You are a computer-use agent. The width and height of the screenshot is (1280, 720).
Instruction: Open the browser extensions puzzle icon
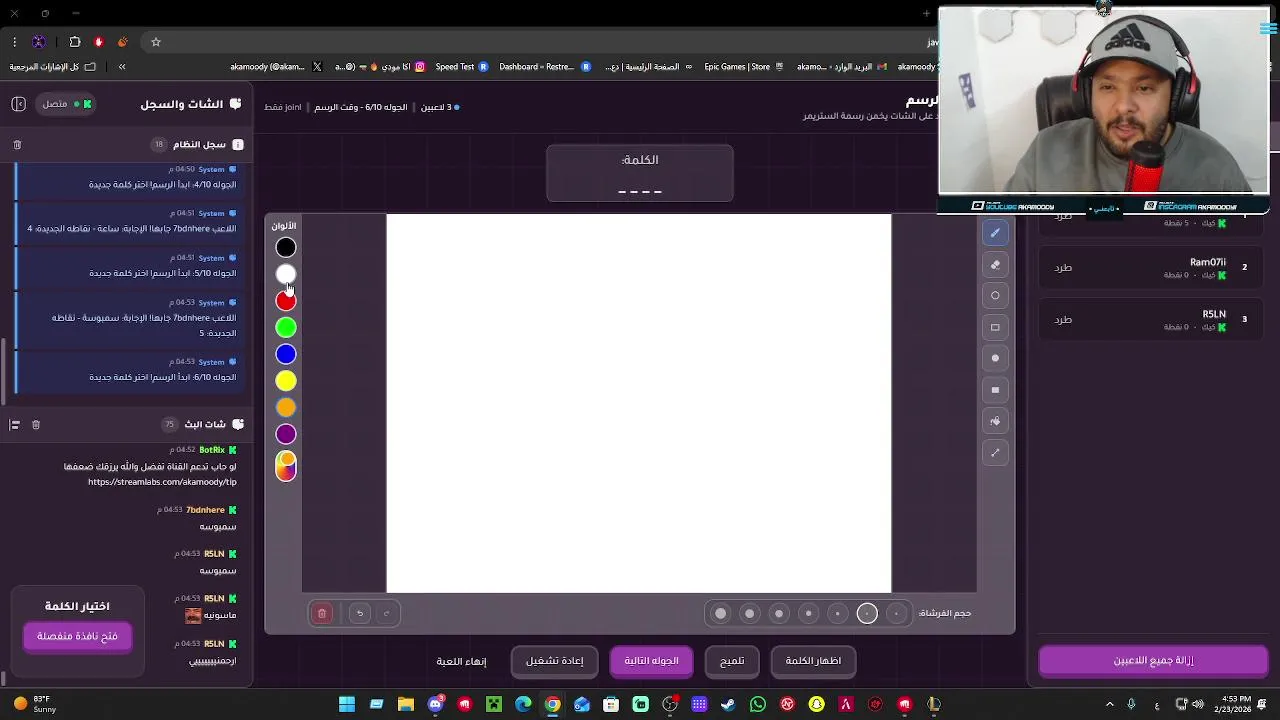(x=75, y=42)
